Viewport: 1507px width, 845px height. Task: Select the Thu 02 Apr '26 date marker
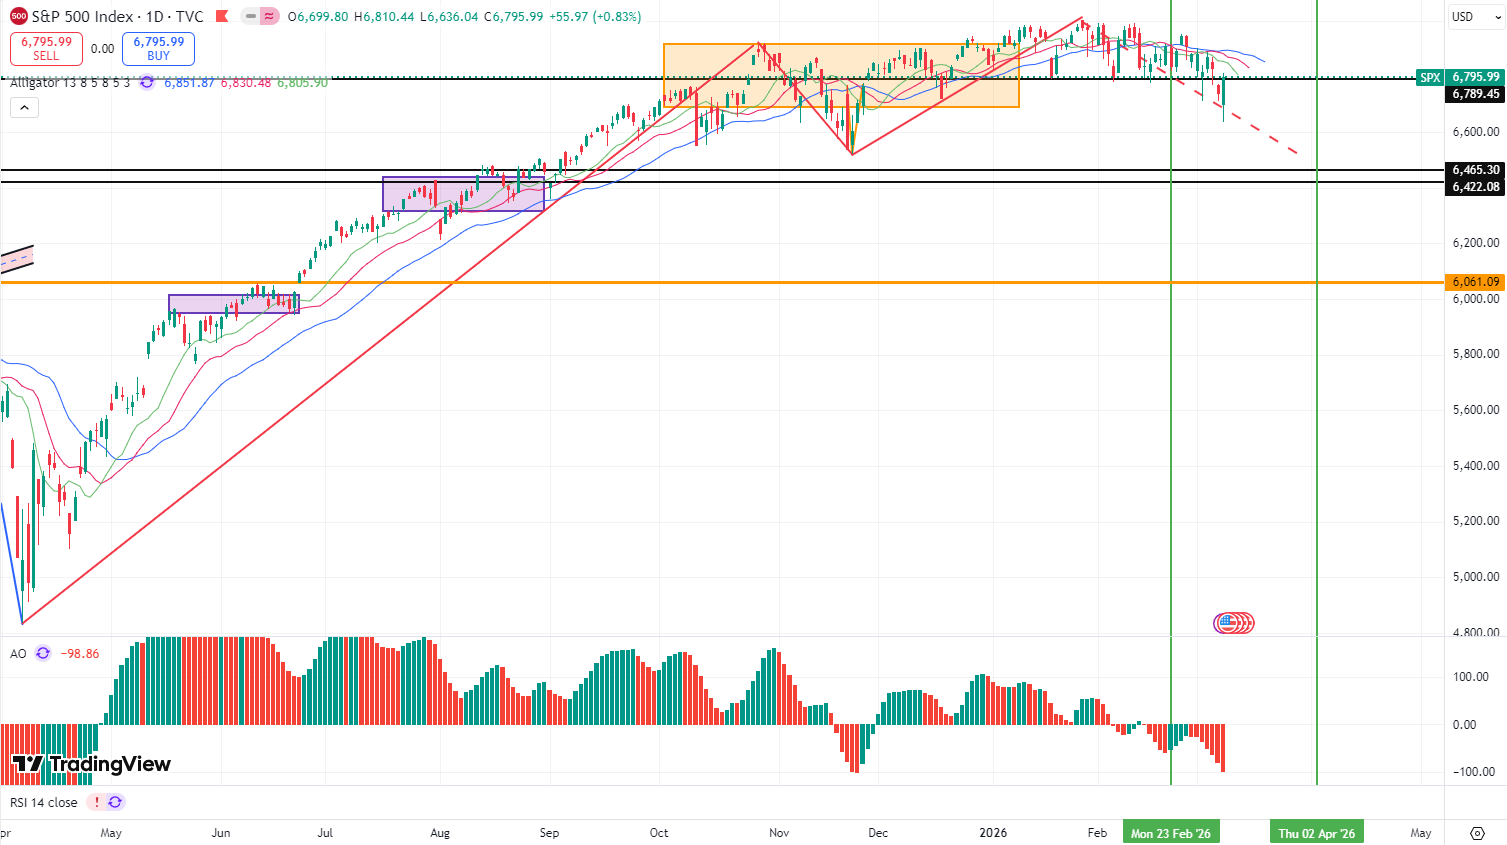click(x=1316, y=833)
